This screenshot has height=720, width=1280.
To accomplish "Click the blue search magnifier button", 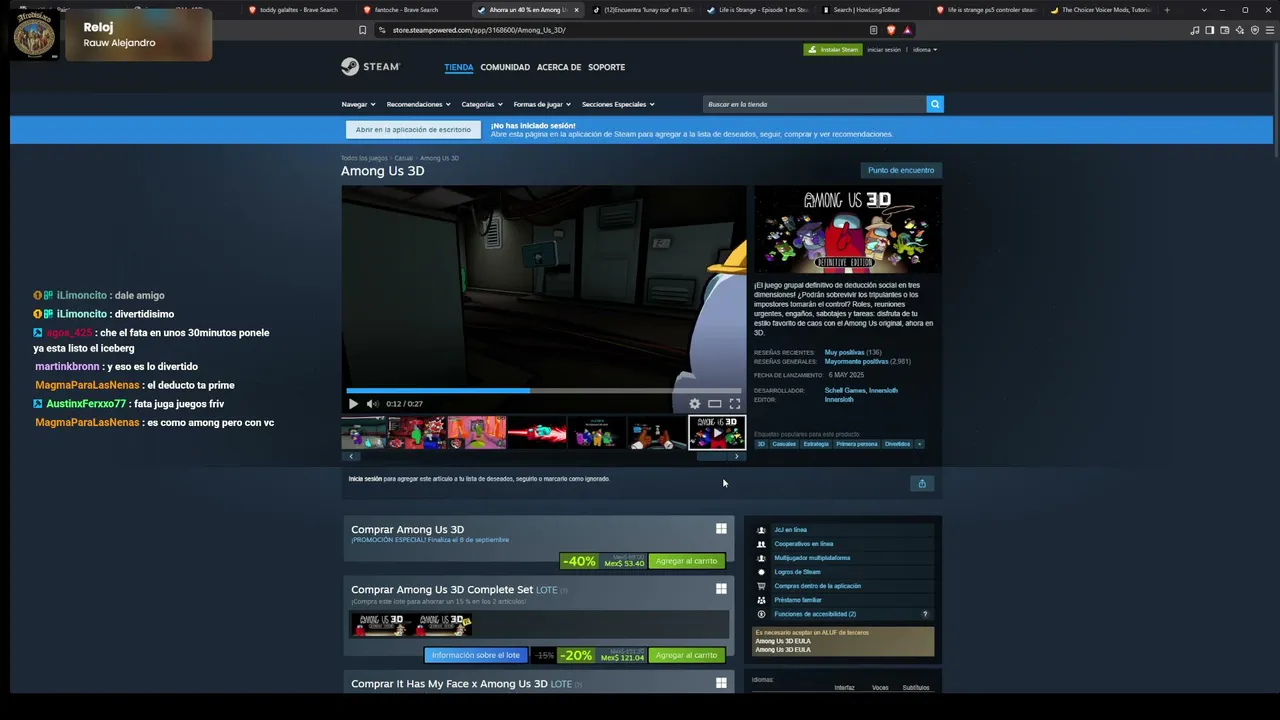I will coord(935,104).
